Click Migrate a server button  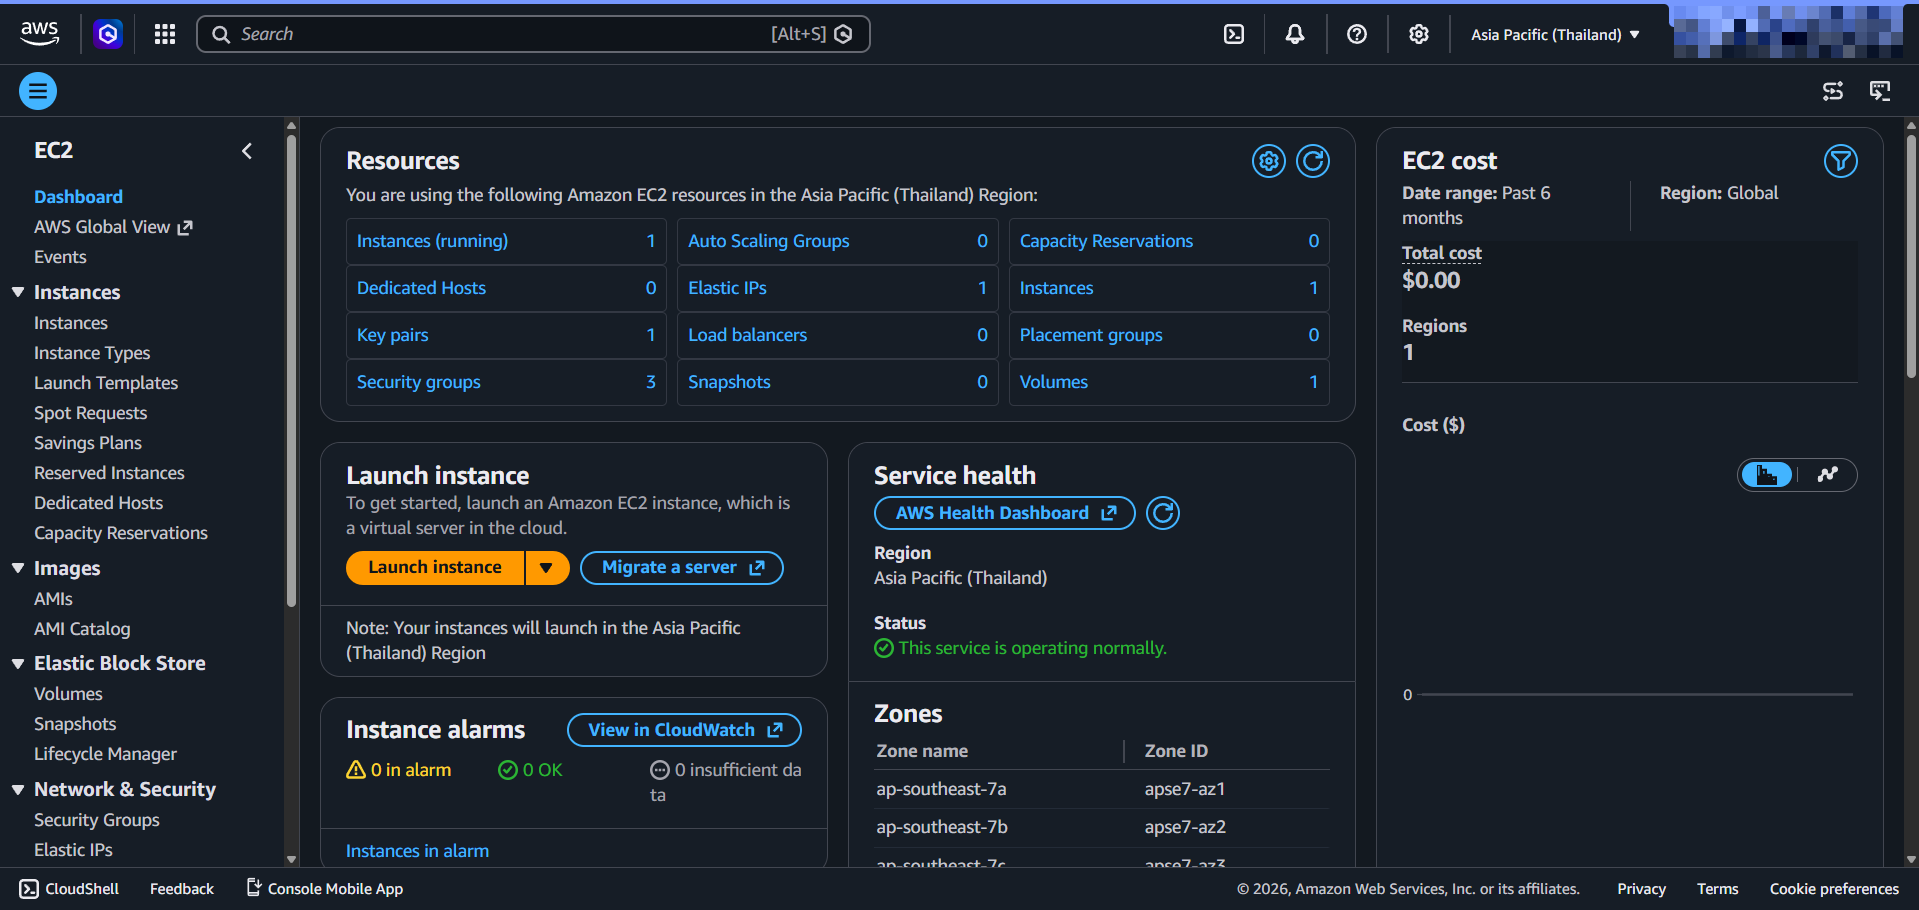(682, 568)
